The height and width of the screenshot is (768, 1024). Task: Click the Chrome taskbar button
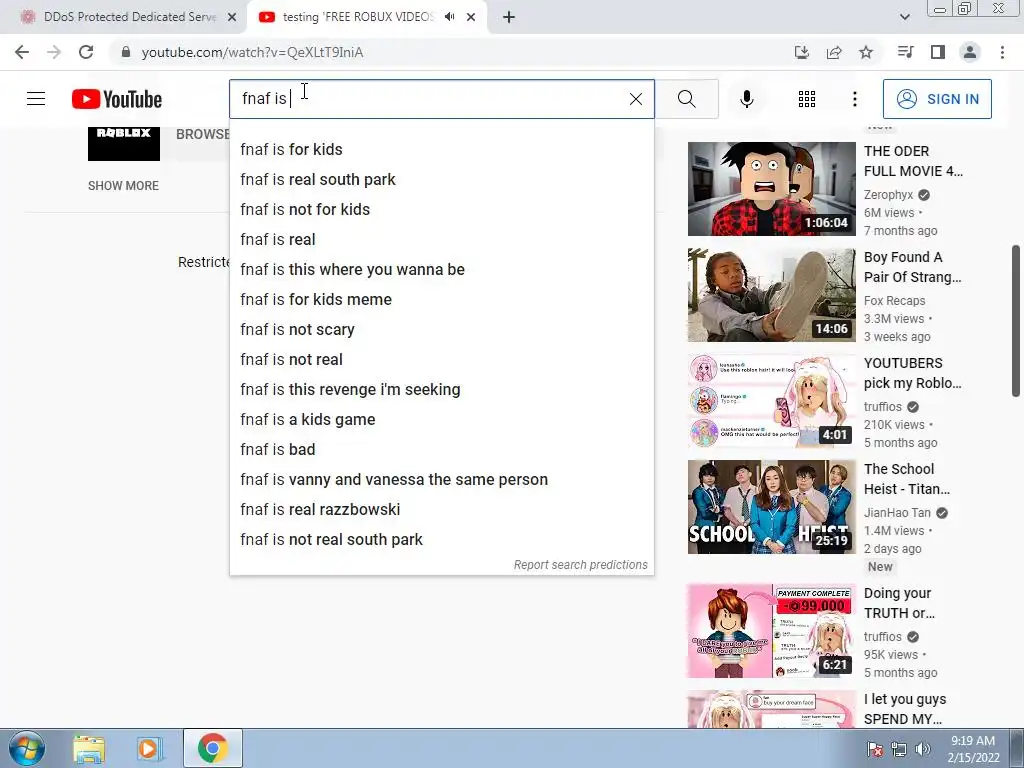[x=213, y=749]
